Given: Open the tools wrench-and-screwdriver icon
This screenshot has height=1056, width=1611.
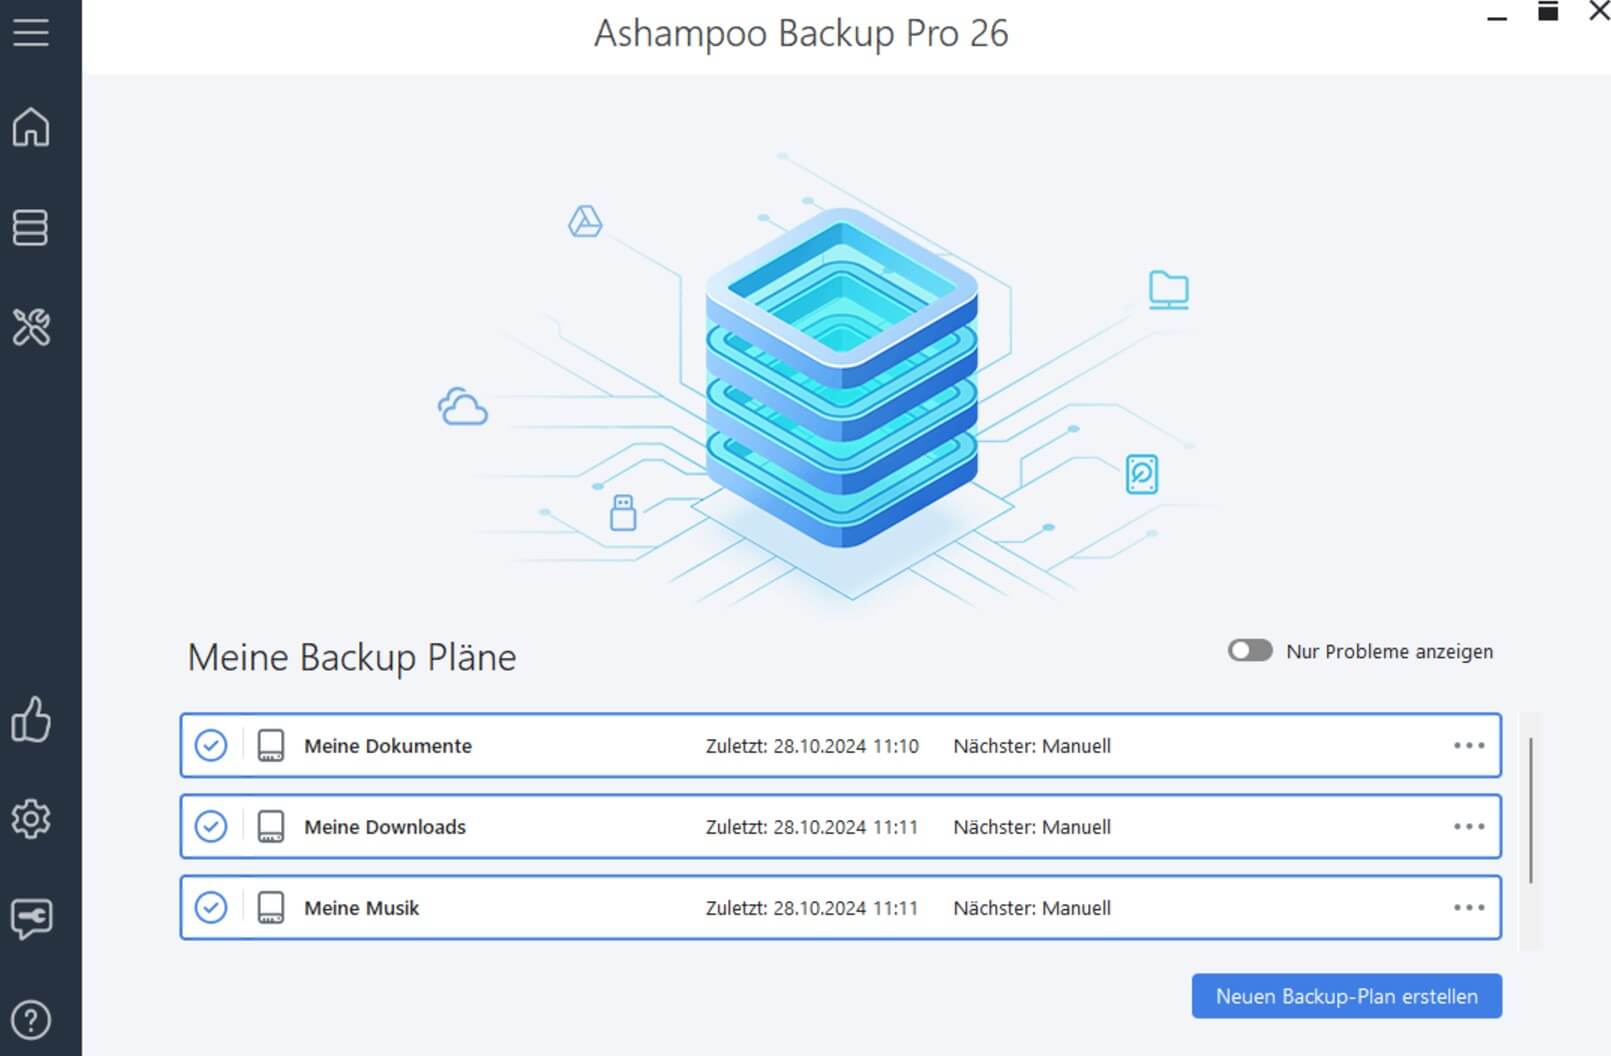Looking at the screenshot, I should coord(30,326).
